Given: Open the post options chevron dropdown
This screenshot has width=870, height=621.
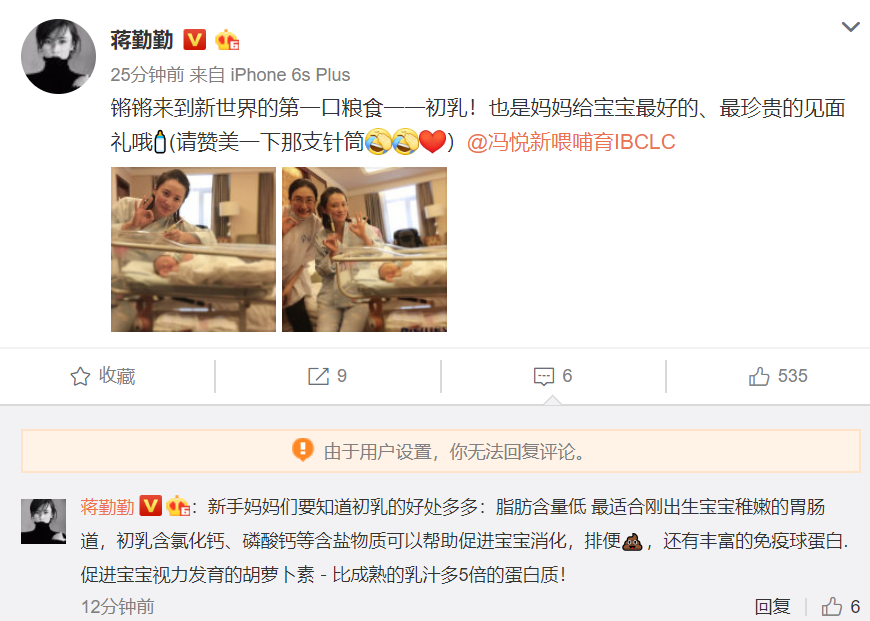Looking at the screenshot, I should click(x=850, y=27).
